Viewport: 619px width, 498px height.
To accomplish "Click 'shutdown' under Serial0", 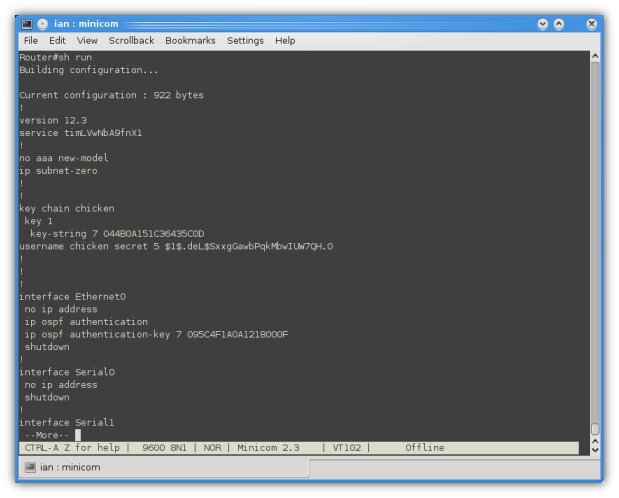I will (47, 398).
